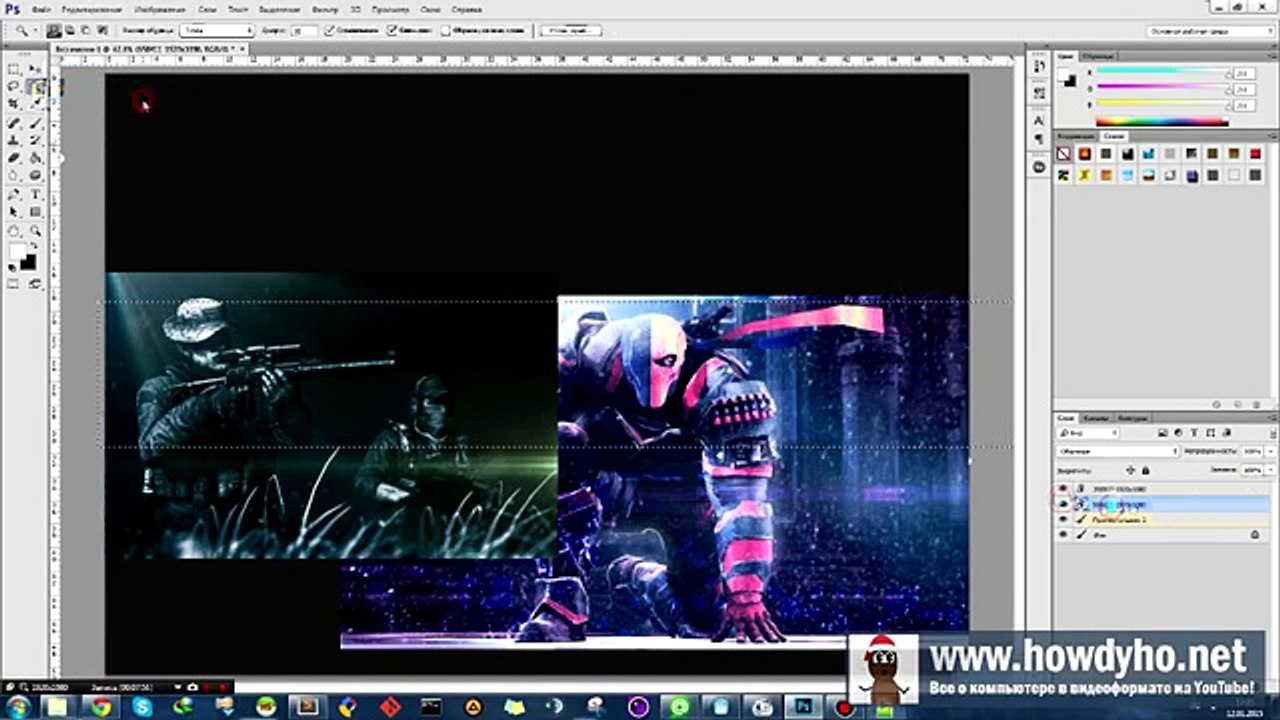Select the Horizontal Type tool
The image size is (1280, 720).
35,195
